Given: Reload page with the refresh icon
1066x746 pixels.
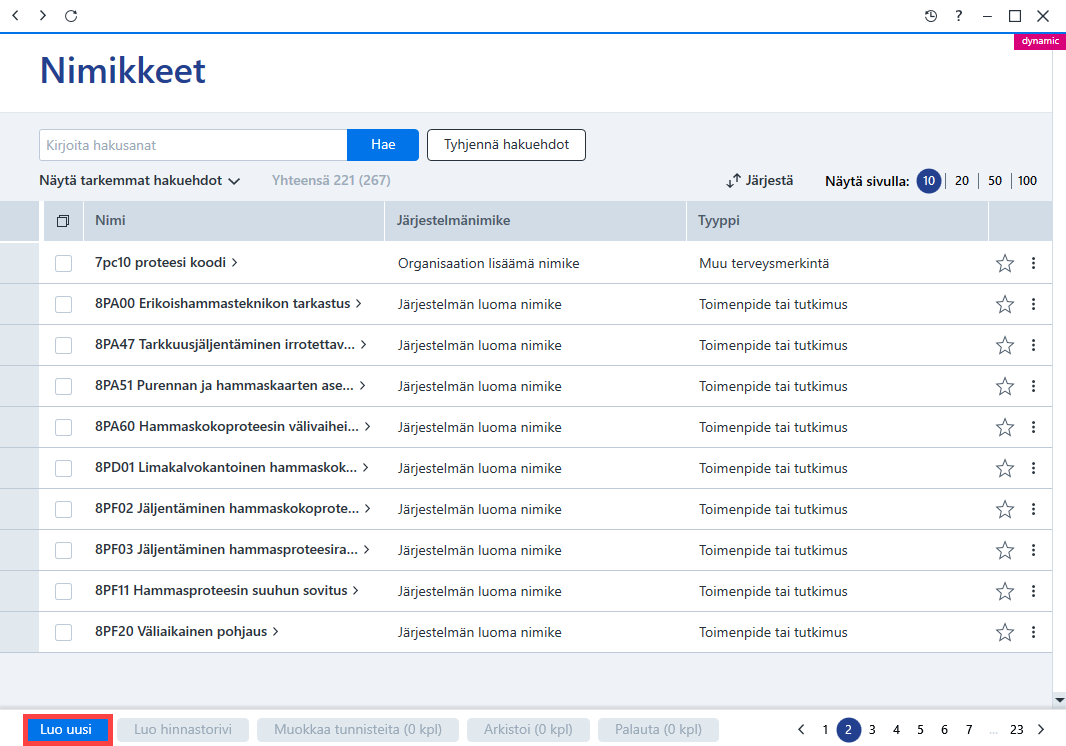Looking at the screenshot, I should point(71,16).
